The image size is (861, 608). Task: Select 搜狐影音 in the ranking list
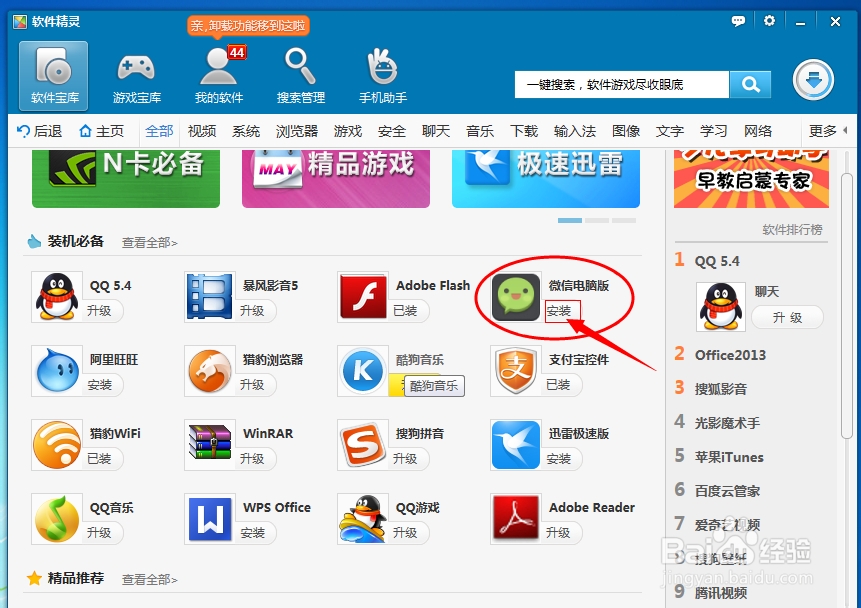click(720, 389)
